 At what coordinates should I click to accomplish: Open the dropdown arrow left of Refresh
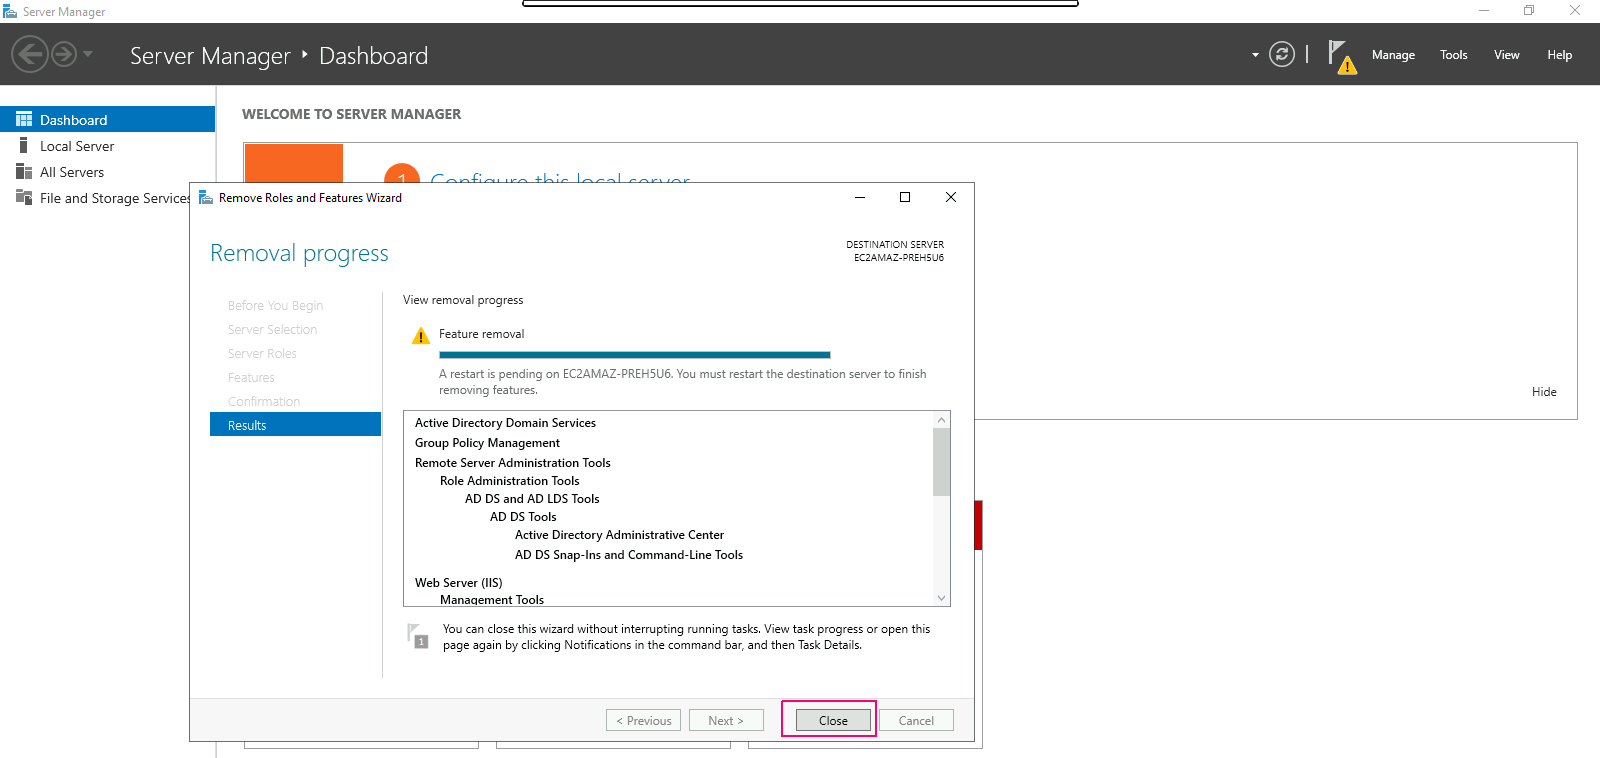pos(1255,55)
